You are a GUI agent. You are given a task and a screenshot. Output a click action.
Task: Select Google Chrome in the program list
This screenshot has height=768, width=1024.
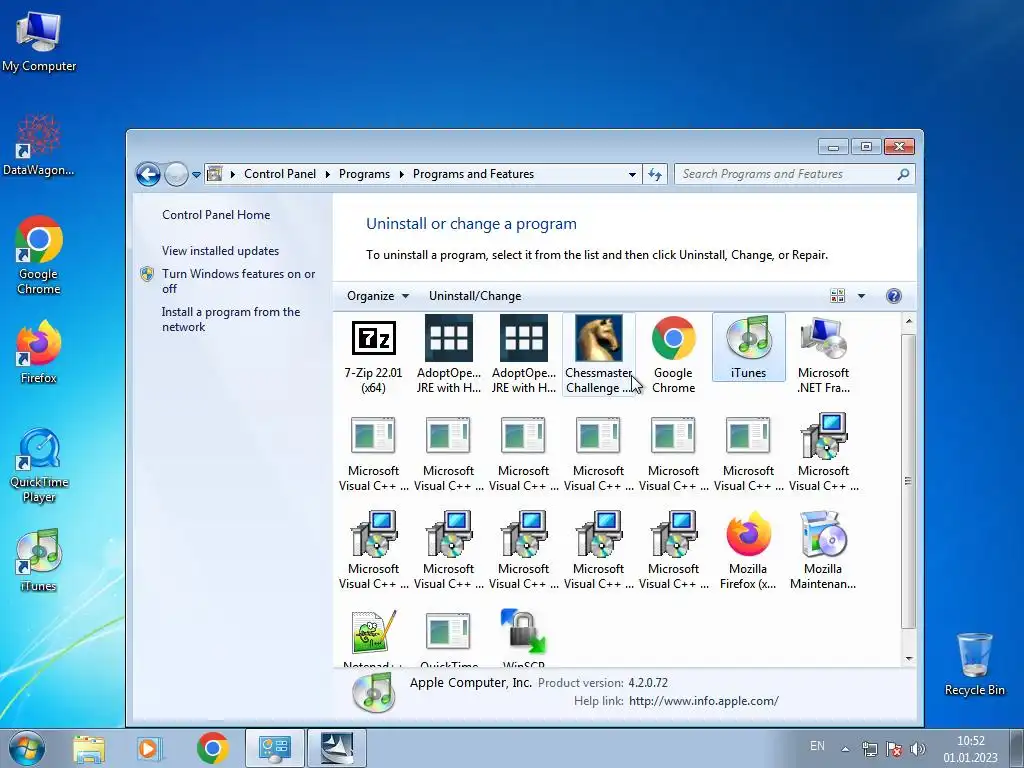pos(673,356)
